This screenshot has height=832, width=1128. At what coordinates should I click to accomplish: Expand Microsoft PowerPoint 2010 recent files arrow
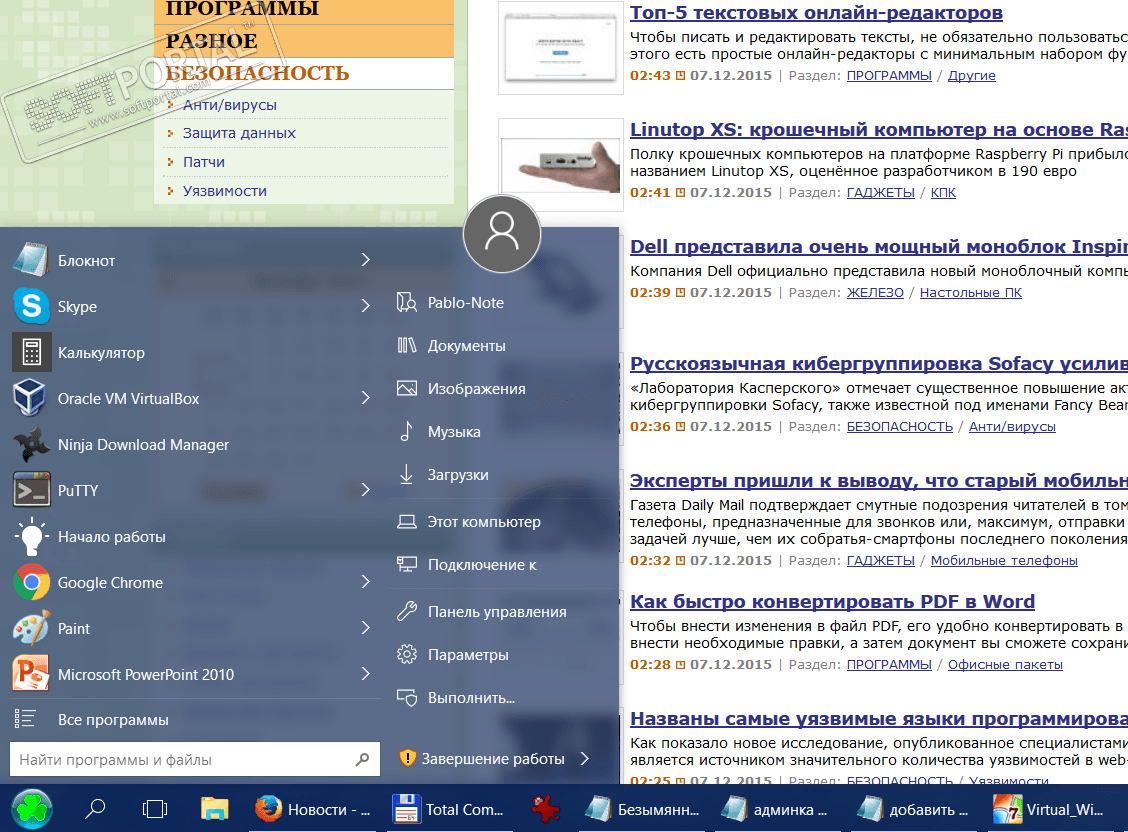tap(365, 675)
